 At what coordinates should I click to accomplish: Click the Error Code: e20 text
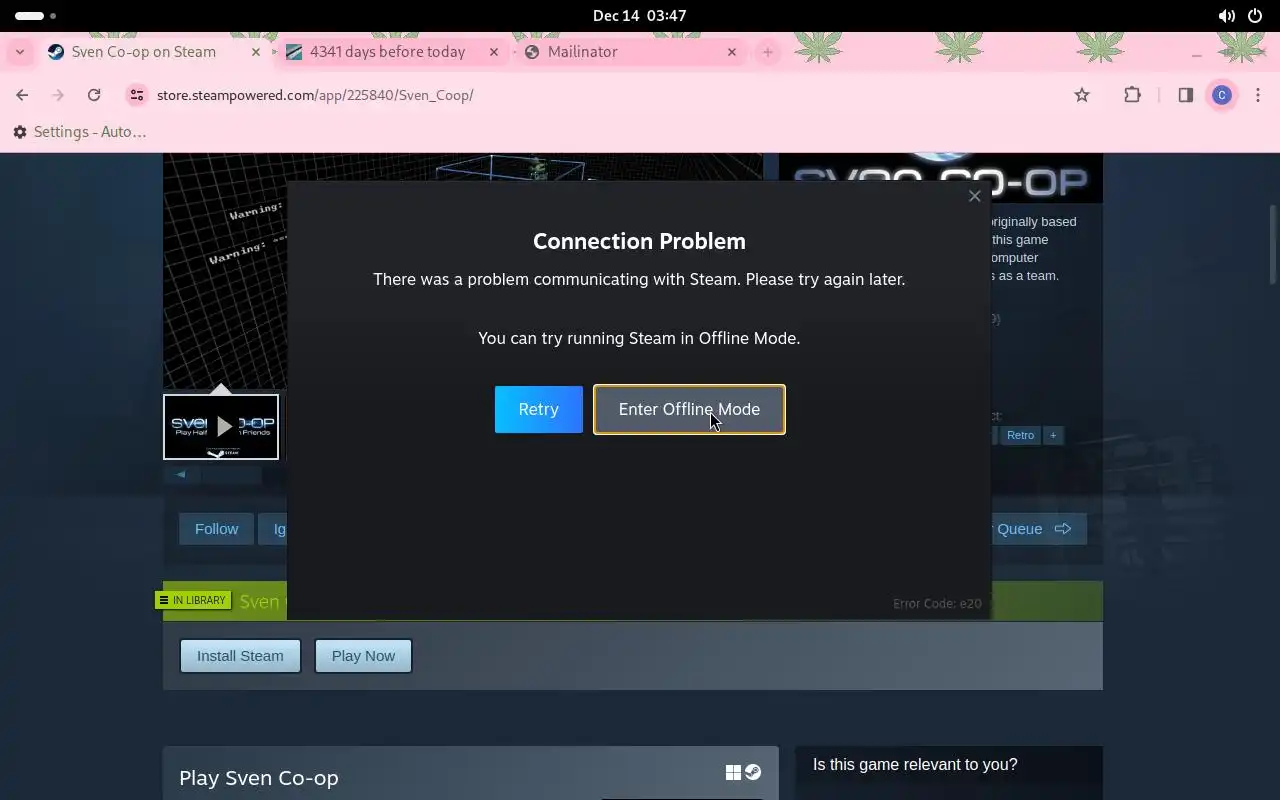(937, 603)
